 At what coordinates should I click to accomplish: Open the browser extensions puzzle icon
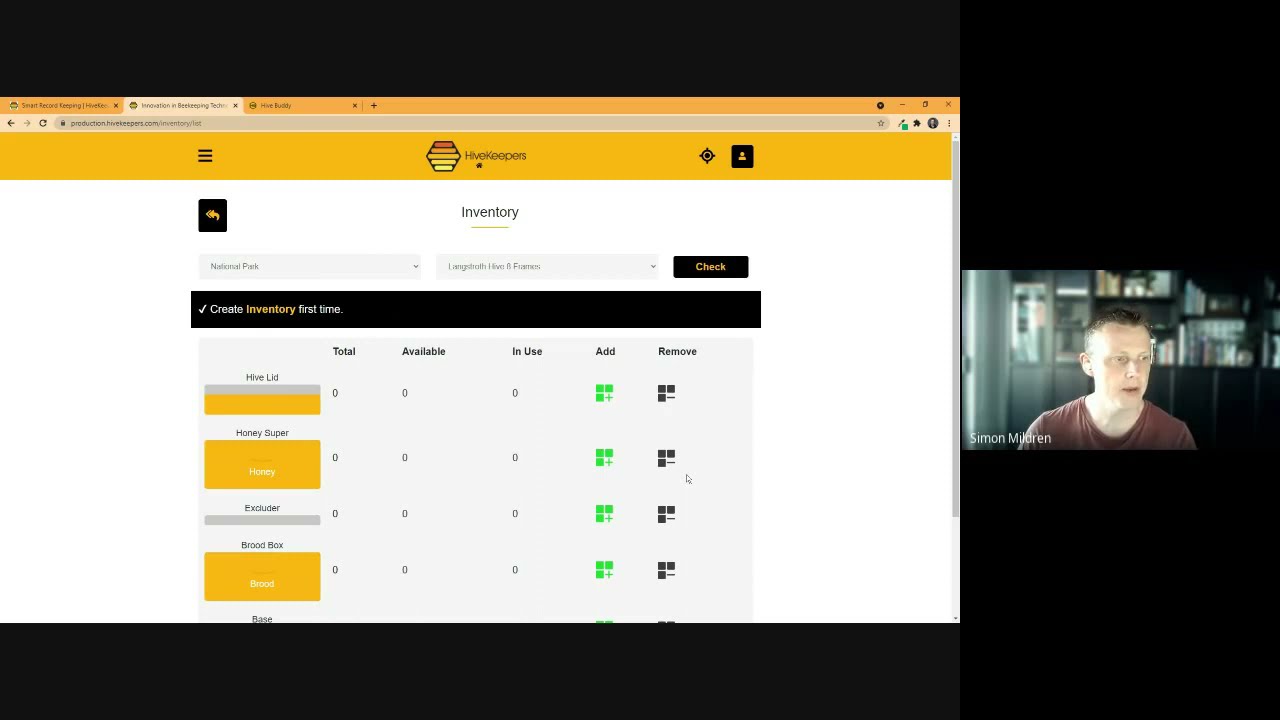[917, 123]
